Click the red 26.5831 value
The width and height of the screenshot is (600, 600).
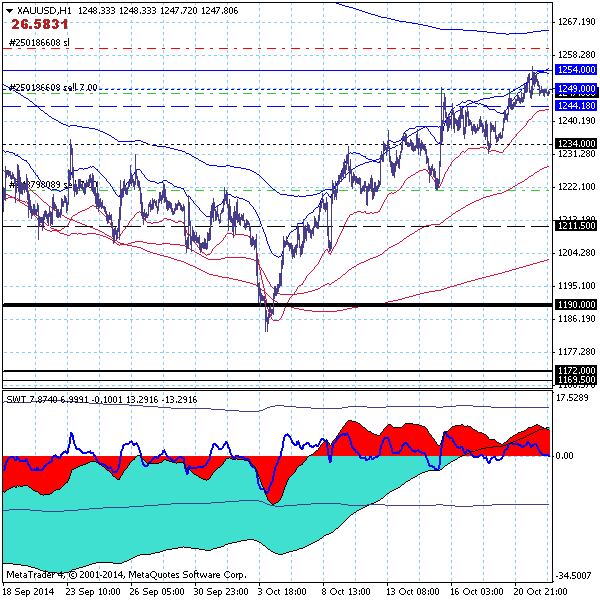coord(40,24)
